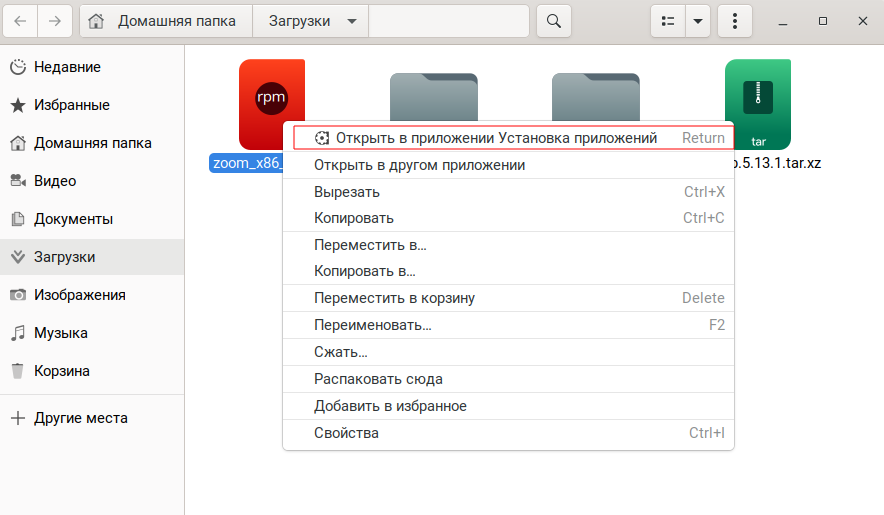
Task: Open Недавние in the sidebar
Action: point(67,67)
